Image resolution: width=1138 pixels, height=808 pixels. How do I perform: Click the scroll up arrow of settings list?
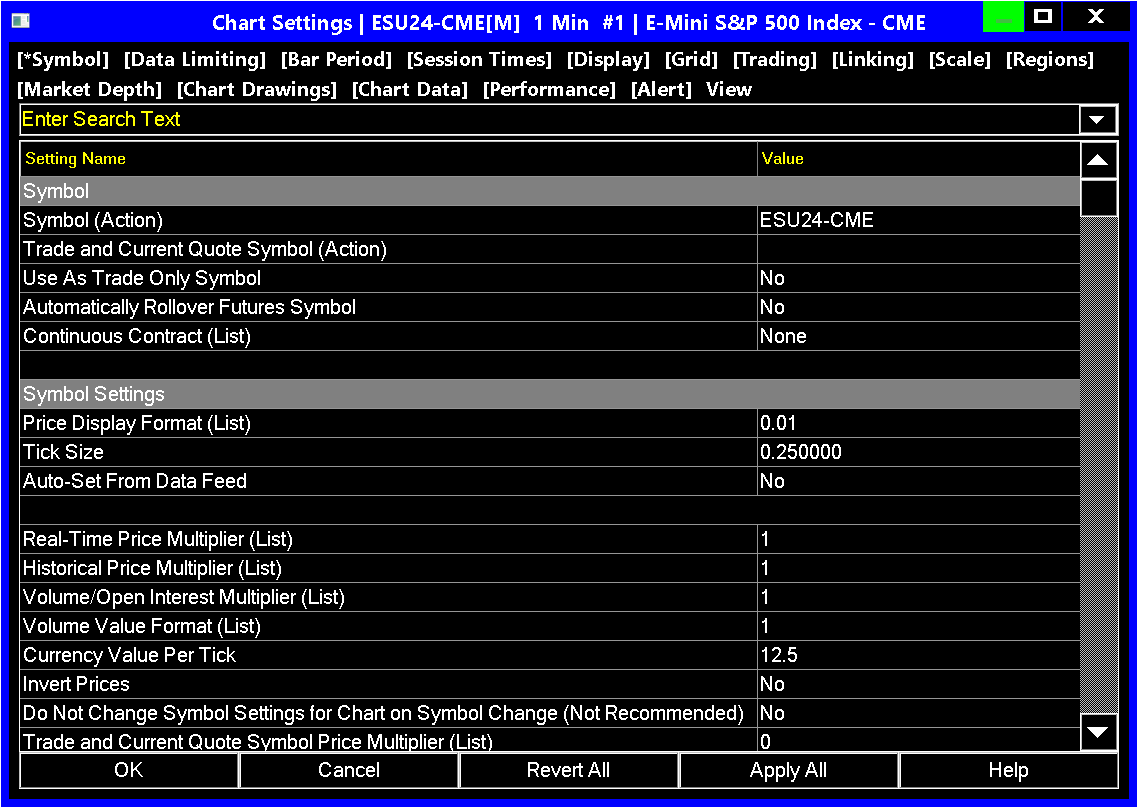coord(1098,160)
